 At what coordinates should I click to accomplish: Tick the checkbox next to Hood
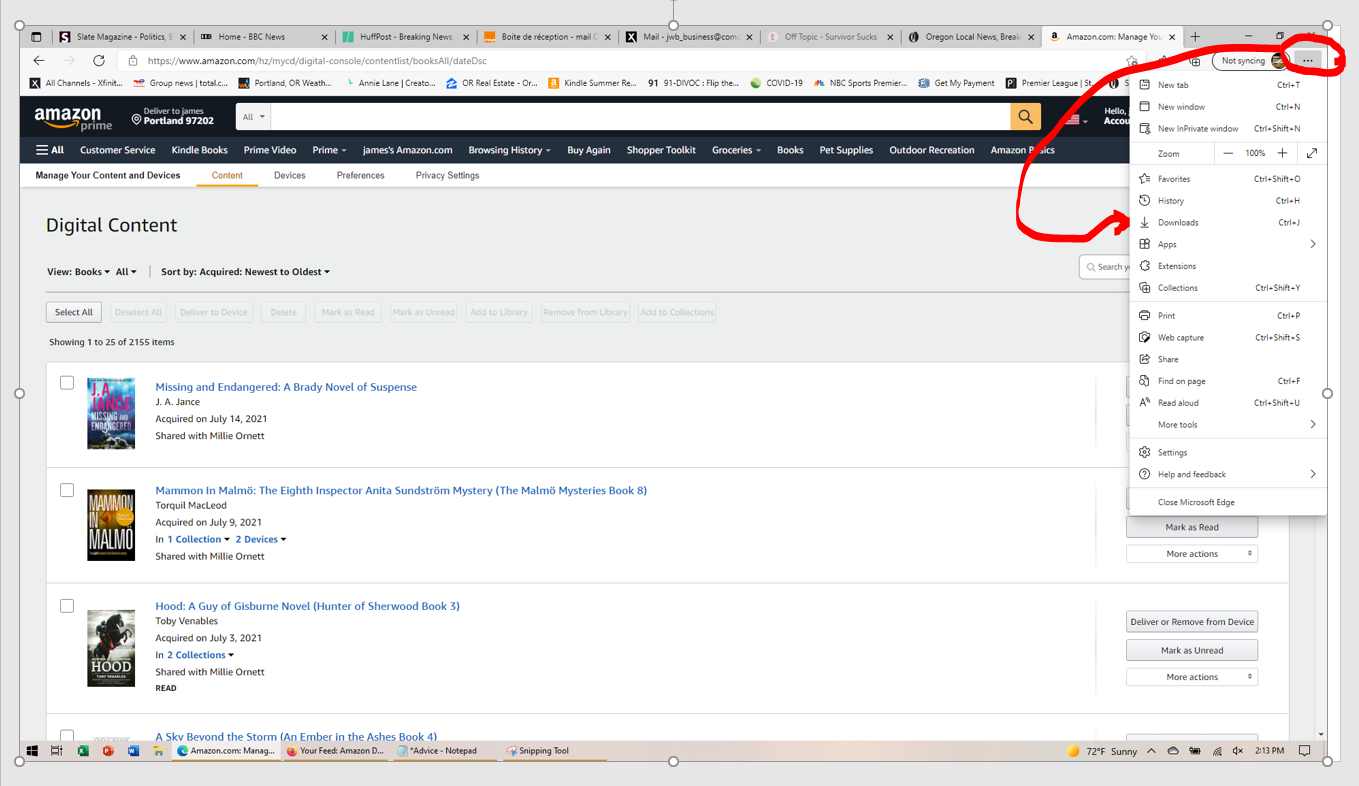point(67,605)
